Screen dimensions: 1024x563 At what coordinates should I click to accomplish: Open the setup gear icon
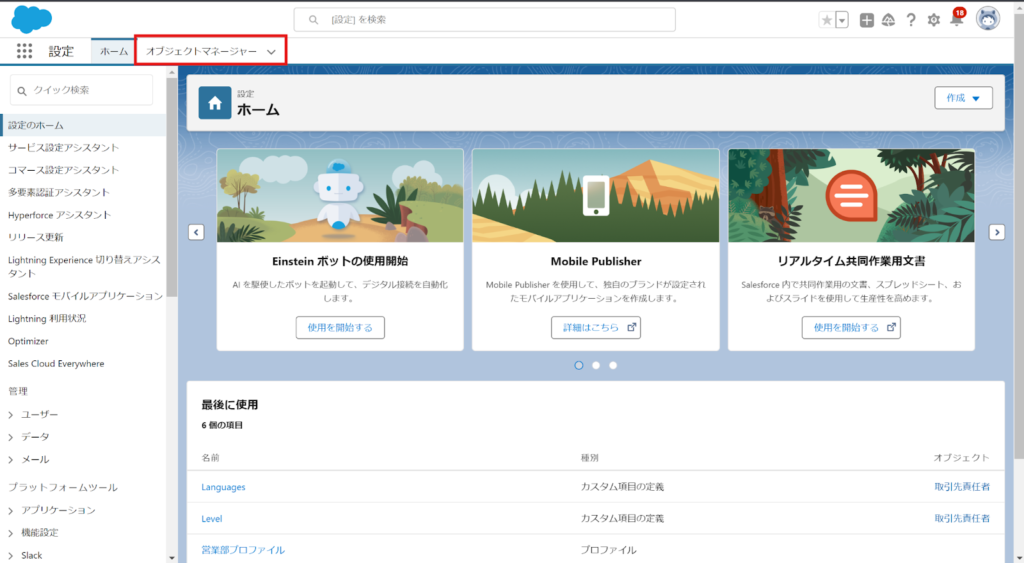[934, 20]
